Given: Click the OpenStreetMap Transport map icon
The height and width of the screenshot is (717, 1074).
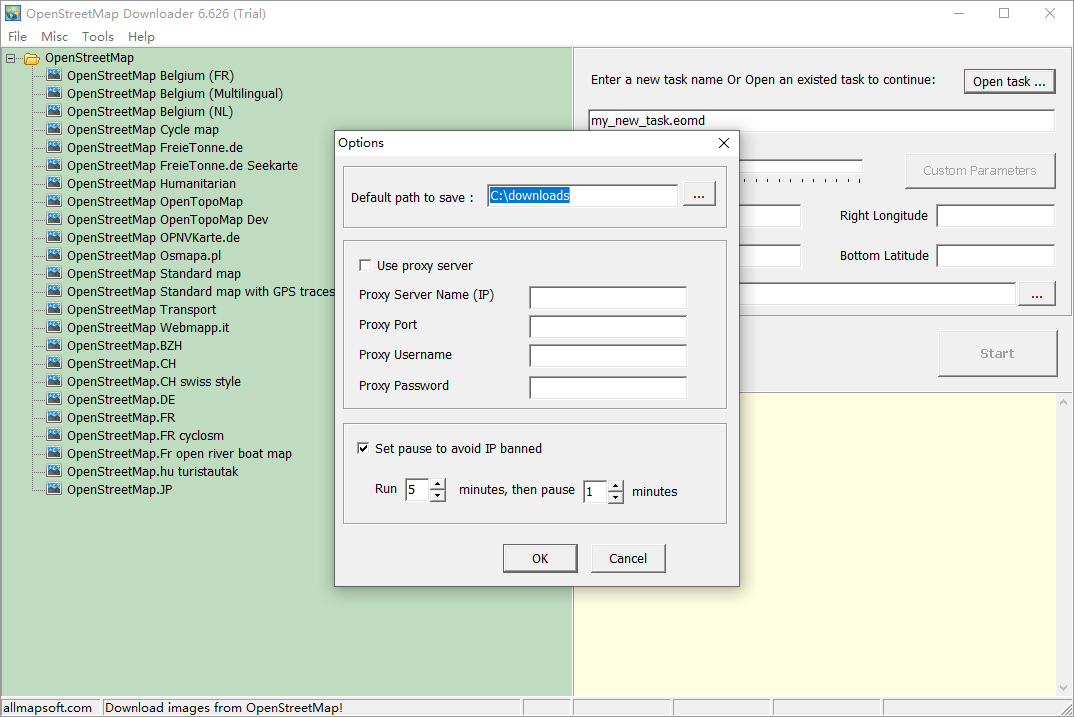Looking at the screenshot, I should pyautogui.click(x=53, y=309).
